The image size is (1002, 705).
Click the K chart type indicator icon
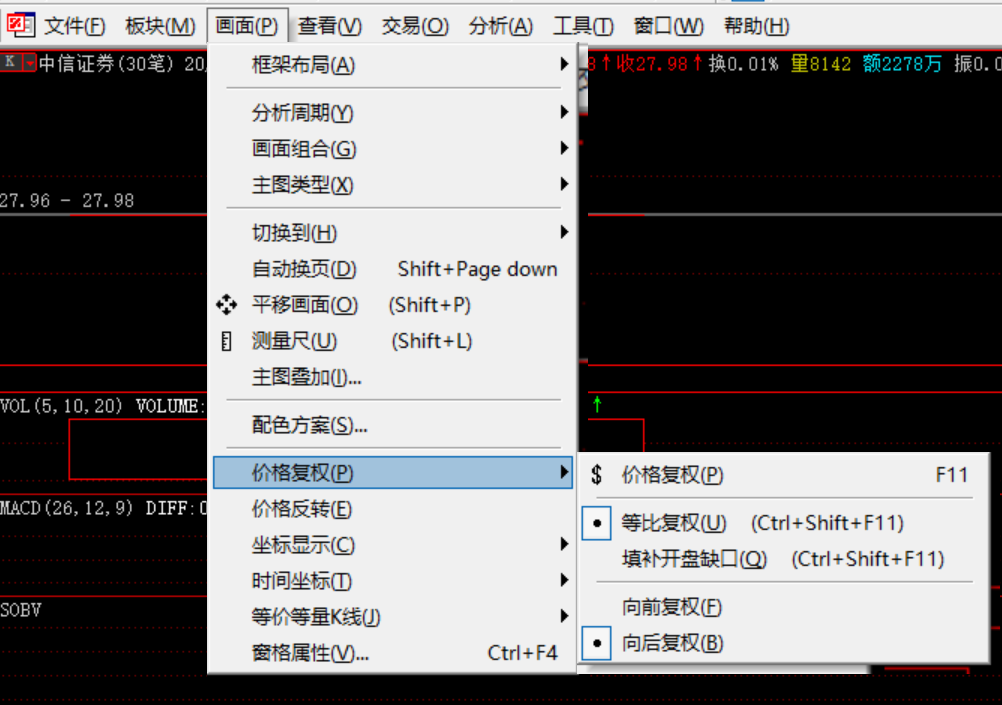coord(10,62)
